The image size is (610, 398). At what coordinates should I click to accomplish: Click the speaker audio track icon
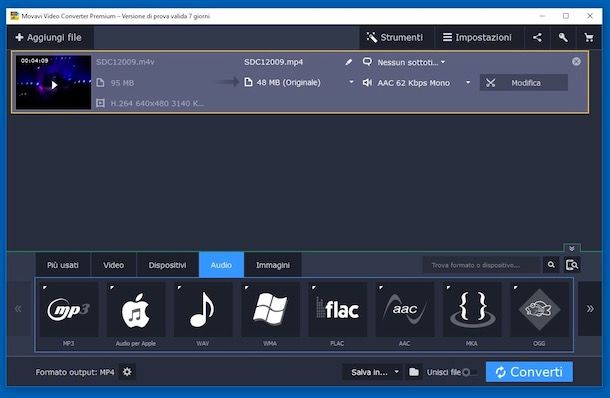367,82
